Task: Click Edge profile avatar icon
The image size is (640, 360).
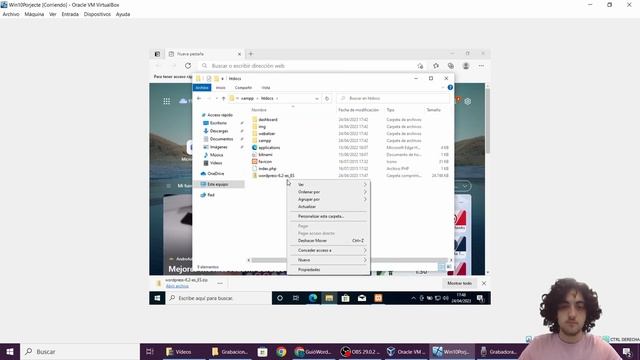Action: point(466,66)
